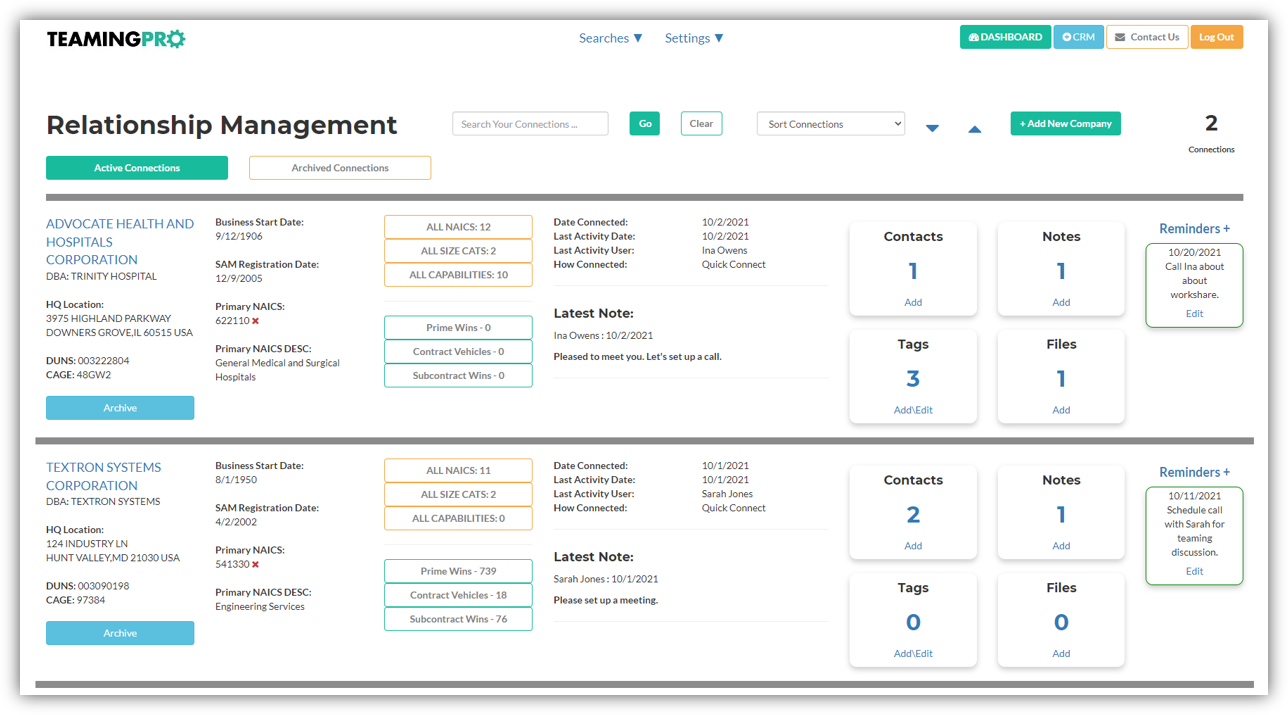Image resolution: width=1288 pixels, height=715 pixels.
Task: Open the CRM button
Action: 1078,37
